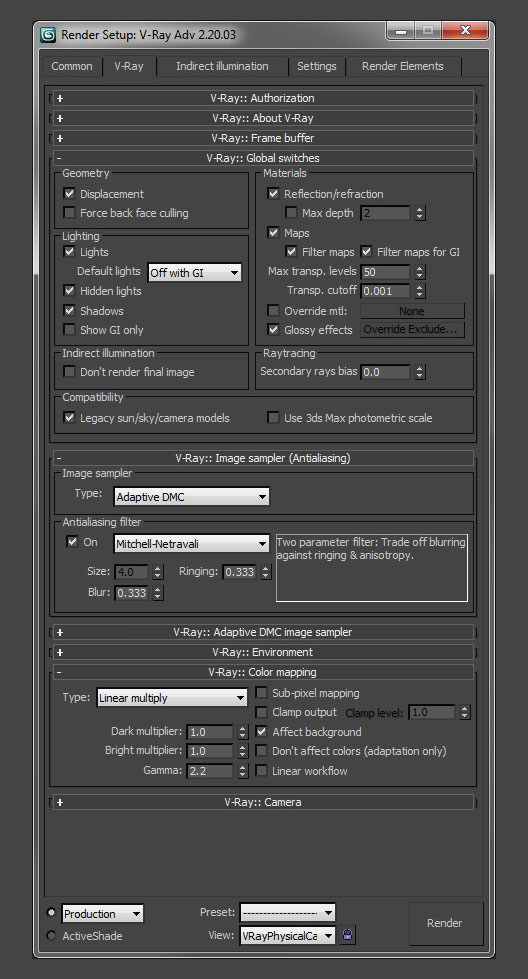Collapse the V-Ray:: Color mapping rollout
Viewport: 528px width, 979px height.
tap(263, 672)
